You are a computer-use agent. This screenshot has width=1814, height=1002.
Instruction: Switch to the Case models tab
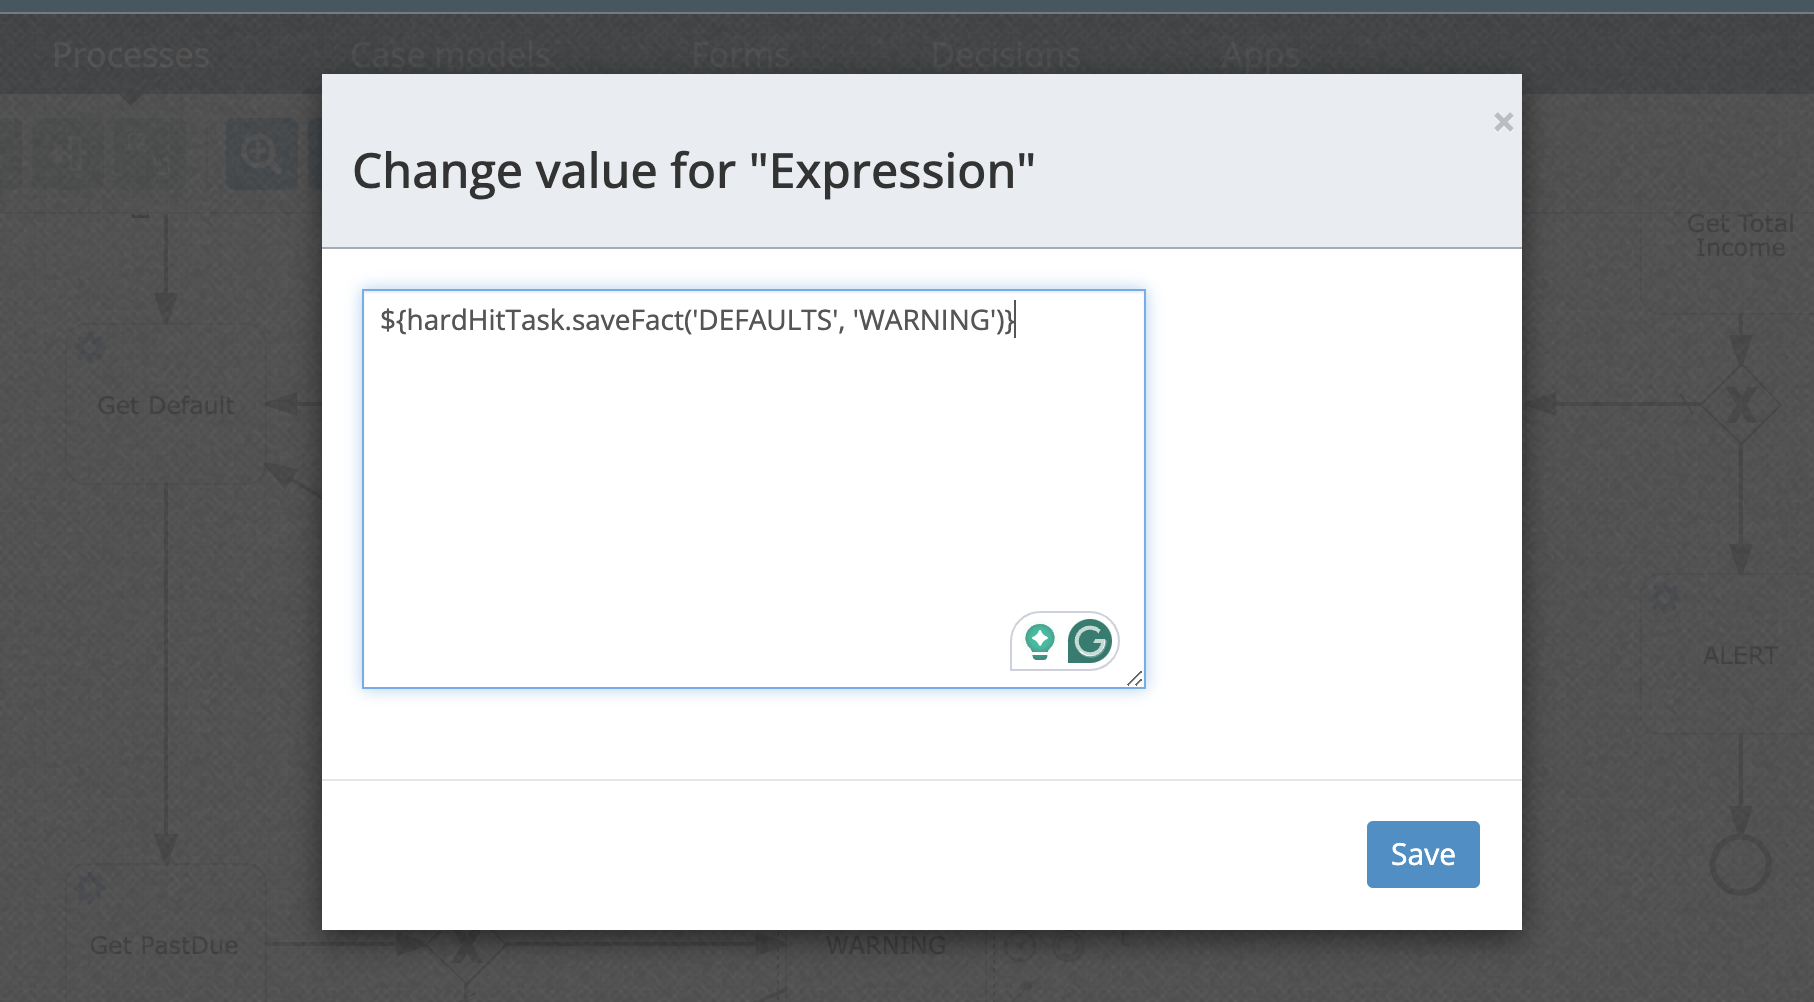point(450,55)
